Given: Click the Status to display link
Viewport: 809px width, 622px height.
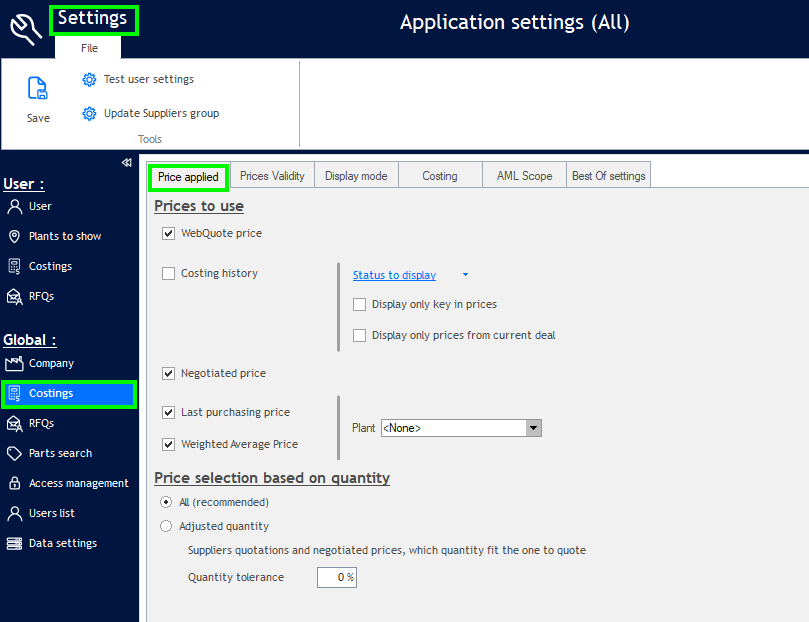Looking at the screenshot, I should [394, 275].
